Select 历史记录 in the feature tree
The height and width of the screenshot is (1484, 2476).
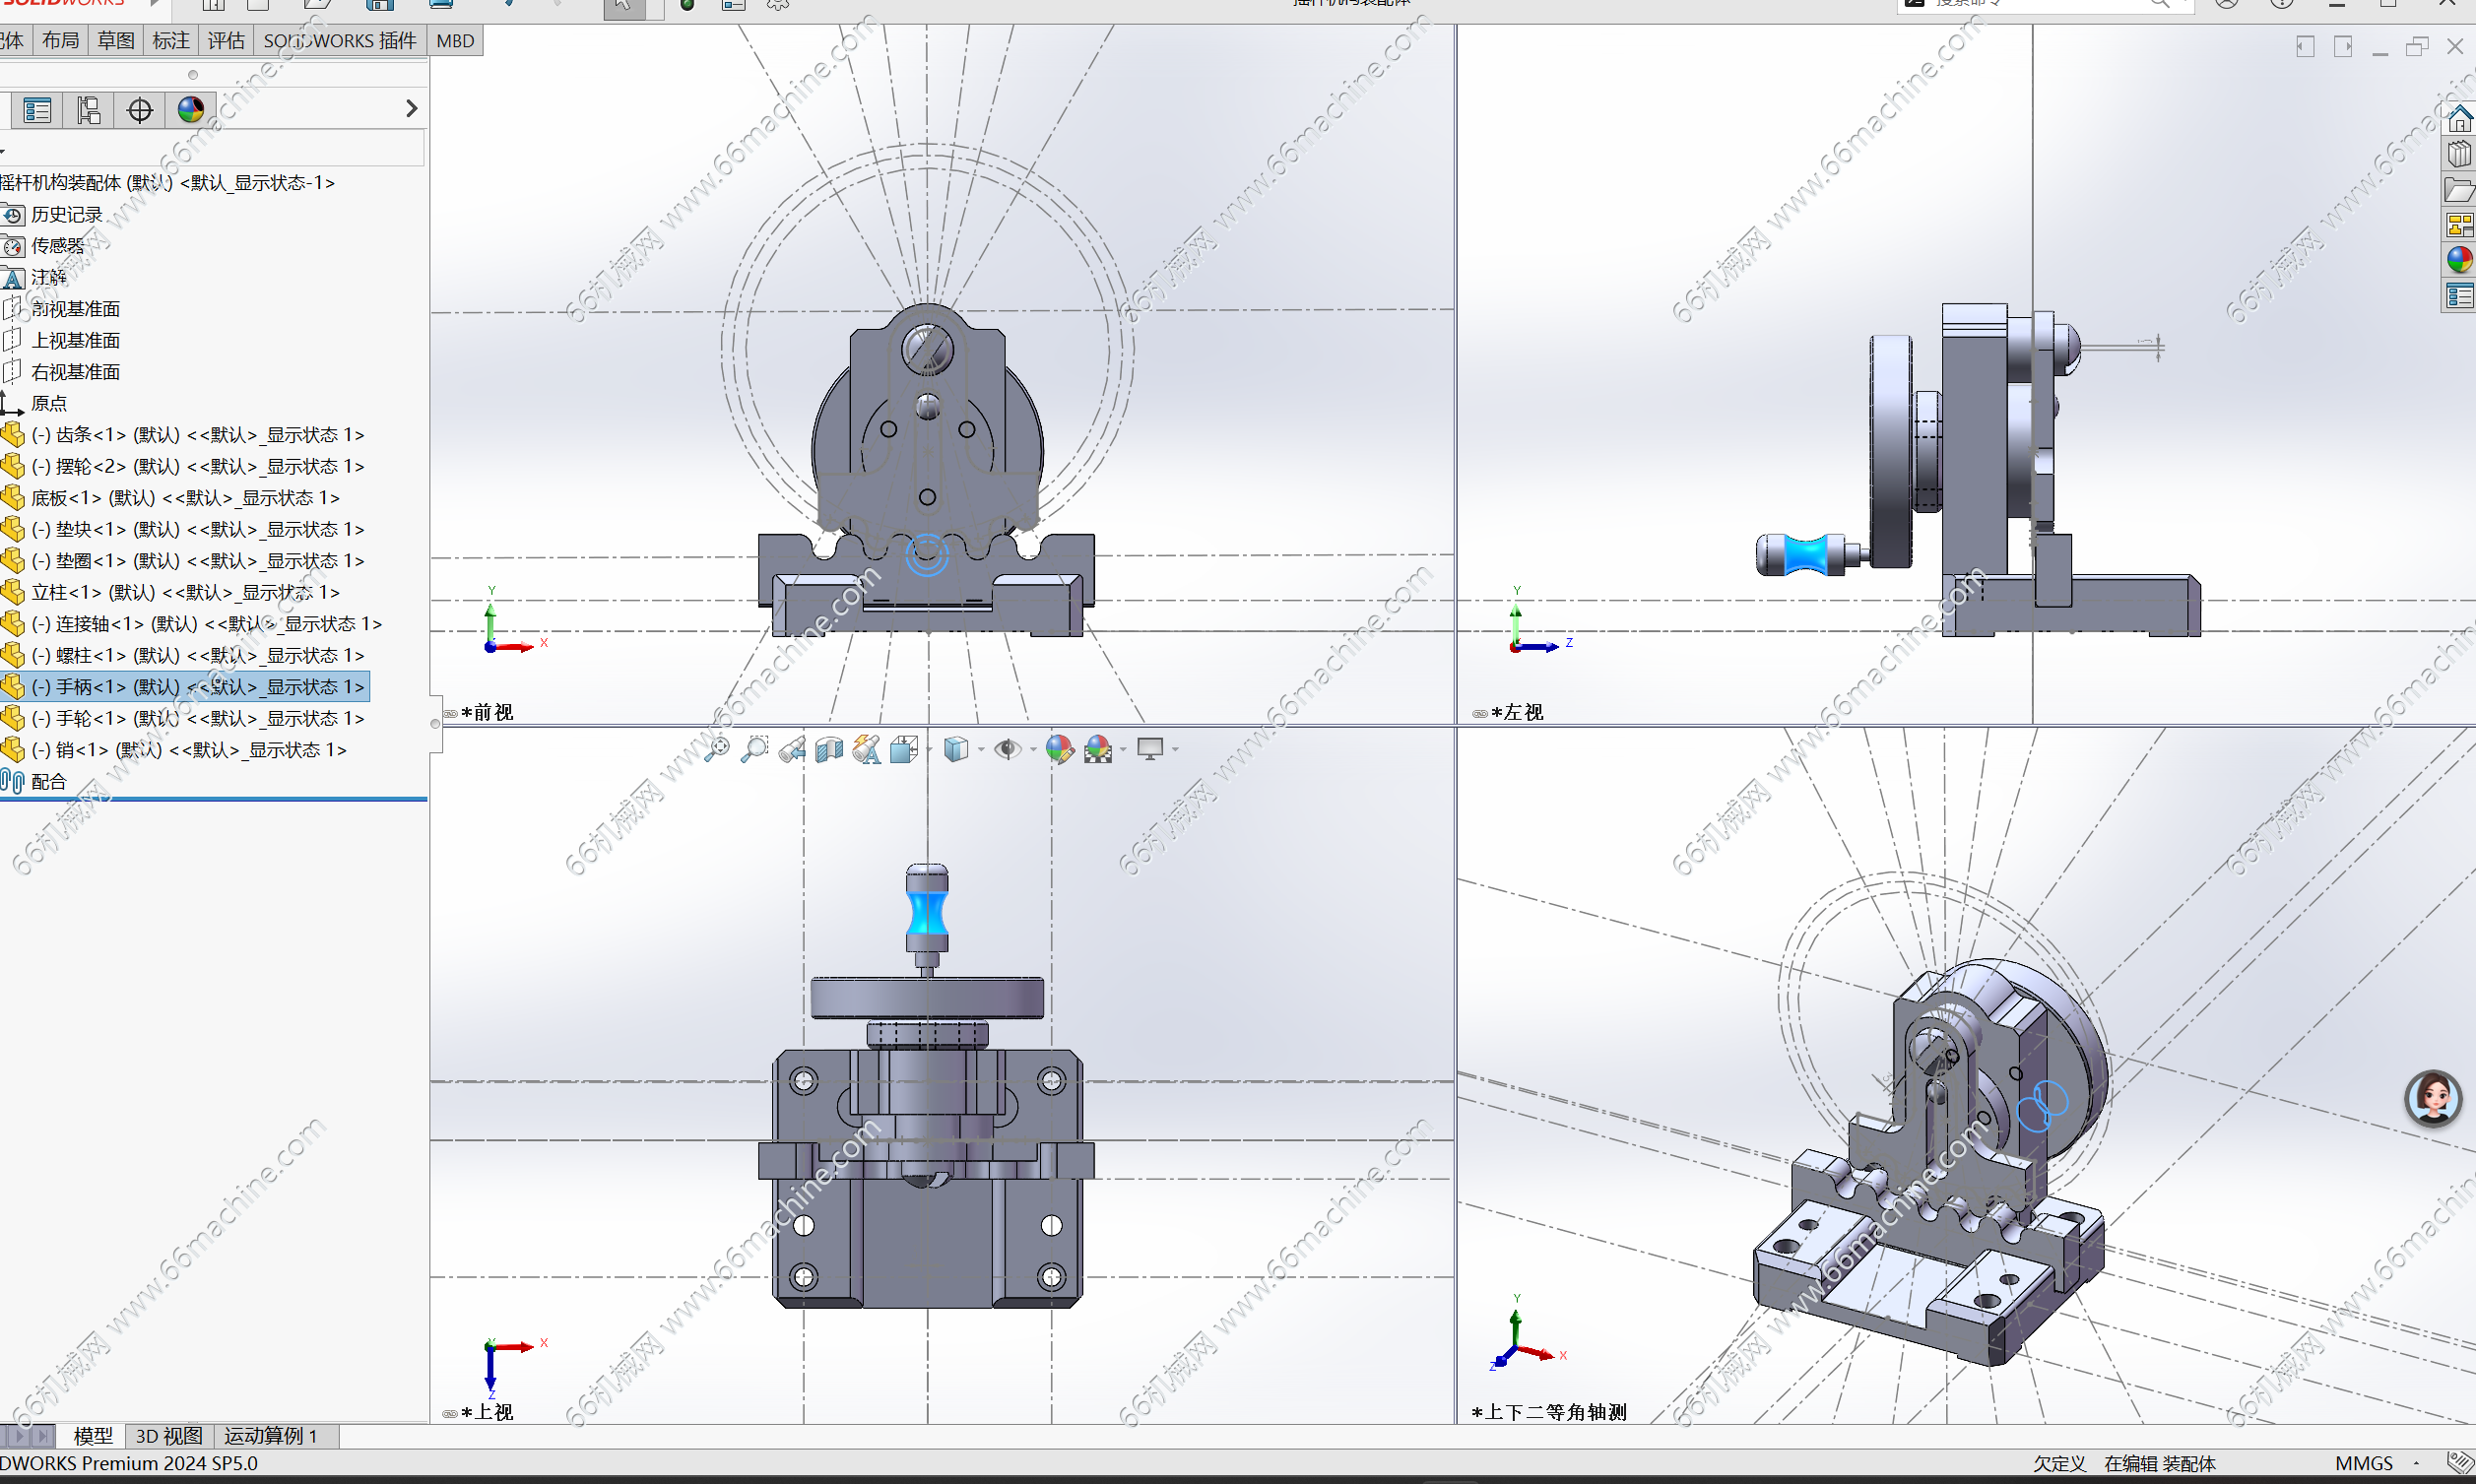coord(66,215)
